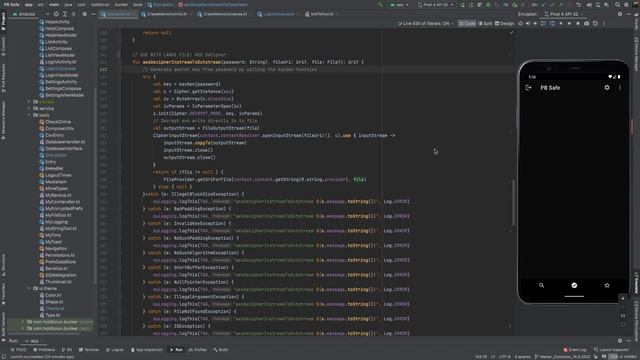Select Code editor view mode
The height and width of the screenshot is (360, 640).
[467, 24]
